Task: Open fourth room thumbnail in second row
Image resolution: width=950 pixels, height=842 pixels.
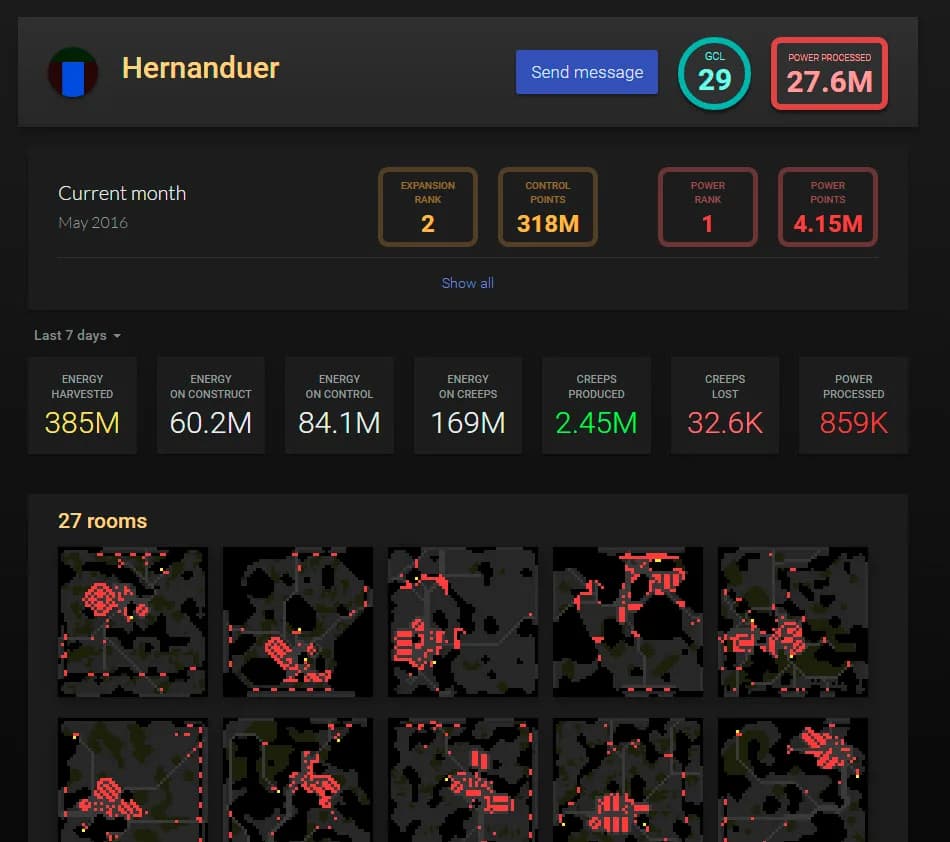Action: point(628,780)
